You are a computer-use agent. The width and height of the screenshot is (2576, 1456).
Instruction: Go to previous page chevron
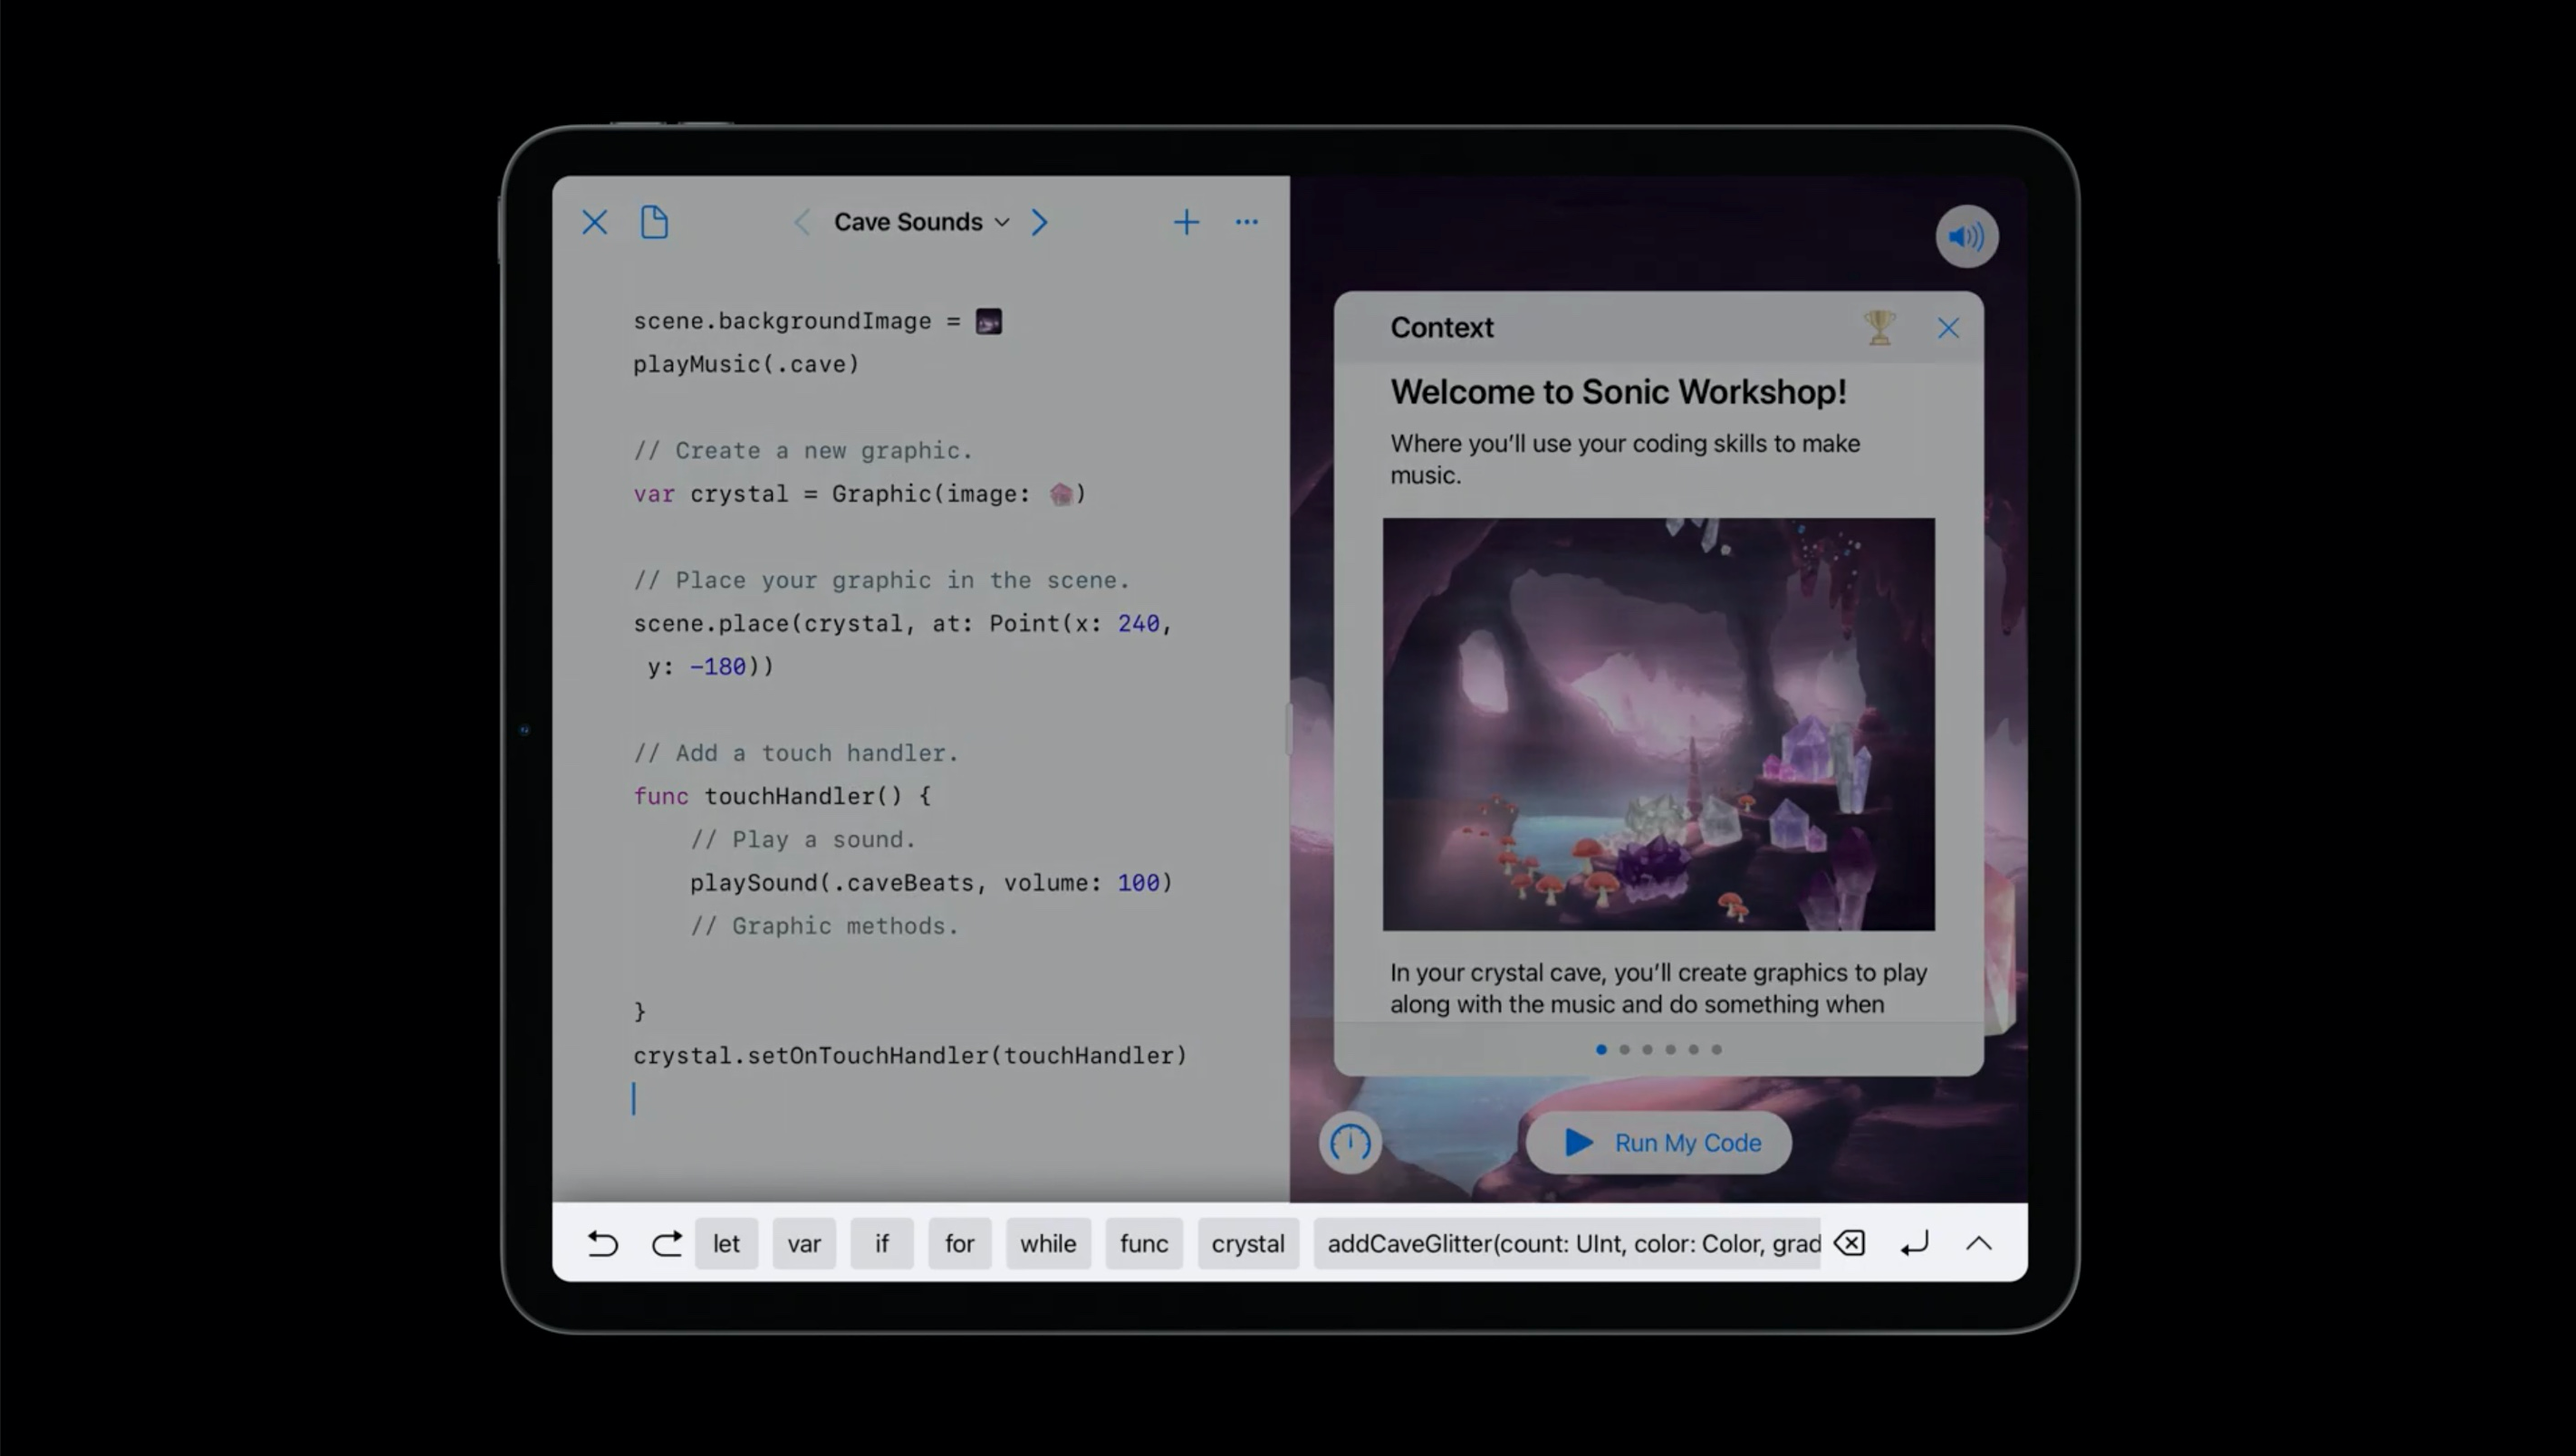click(801, 222)
